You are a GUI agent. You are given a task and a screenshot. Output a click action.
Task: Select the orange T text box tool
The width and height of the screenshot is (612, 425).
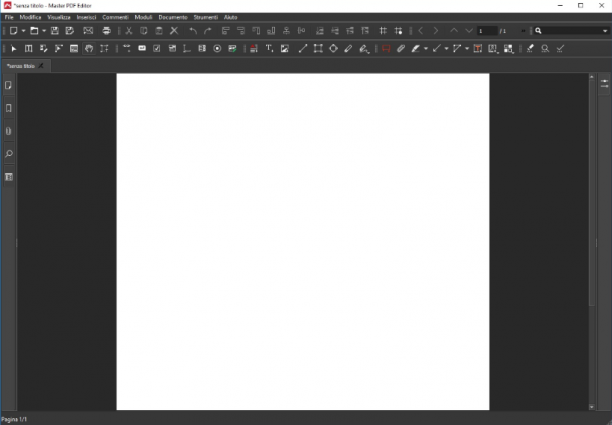478,48
